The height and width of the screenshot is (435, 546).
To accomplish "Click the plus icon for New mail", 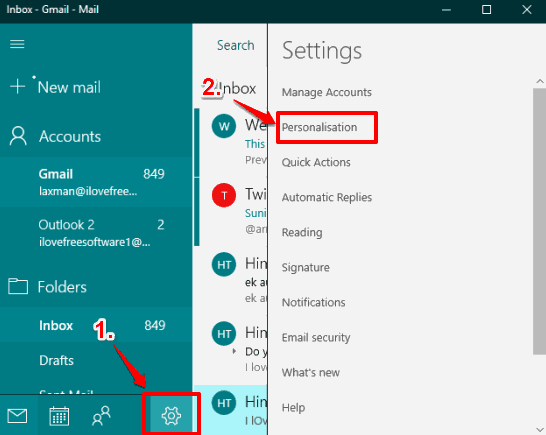I will click(17, 86).
